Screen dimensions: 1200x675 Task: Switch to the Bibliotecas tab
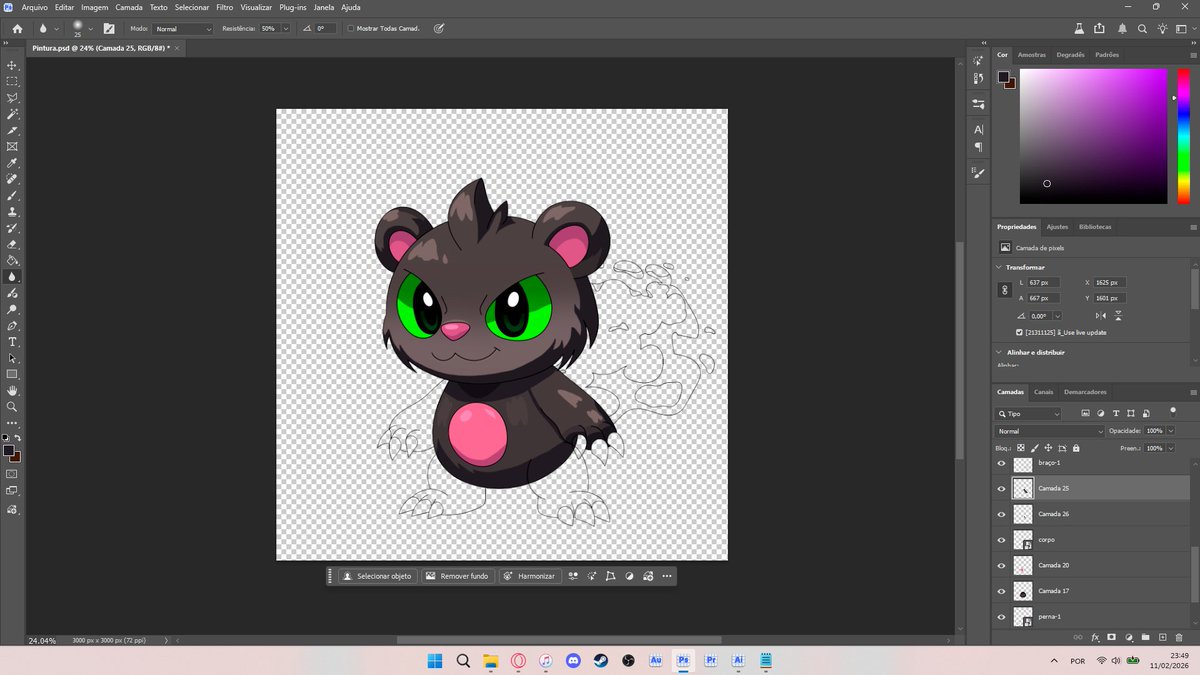pos(1095,227)
